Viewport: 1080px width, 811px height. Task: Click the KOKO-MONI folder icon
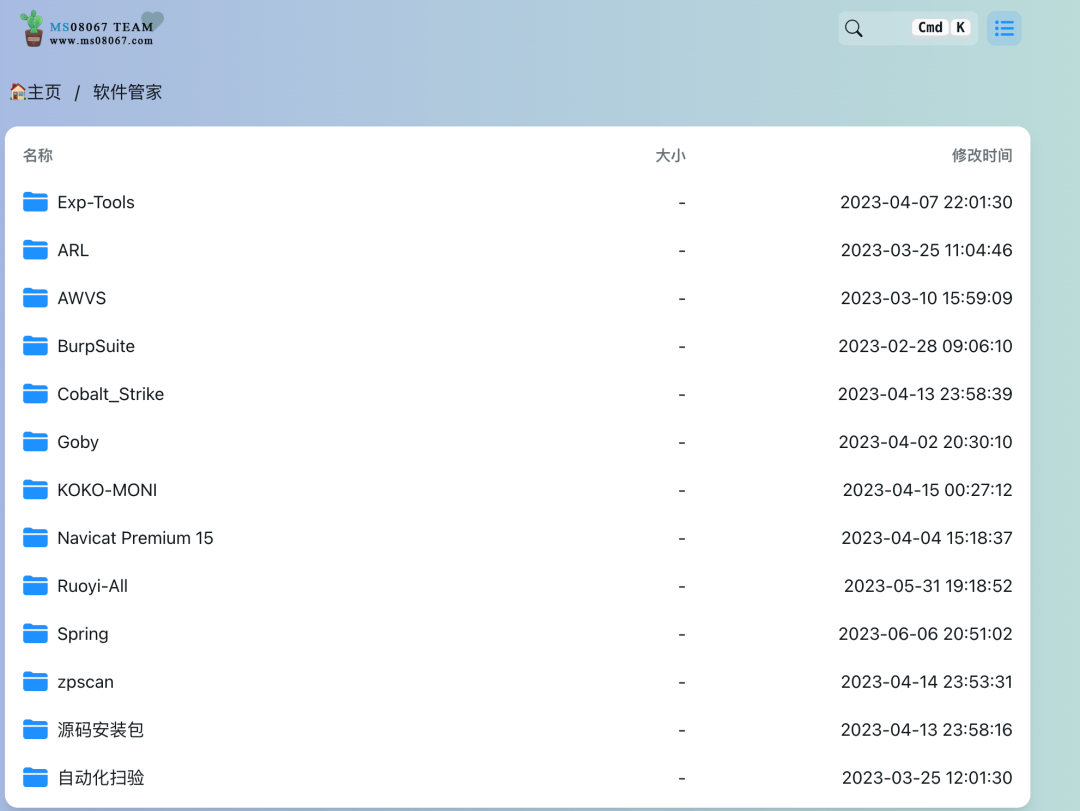click(35, 490)
